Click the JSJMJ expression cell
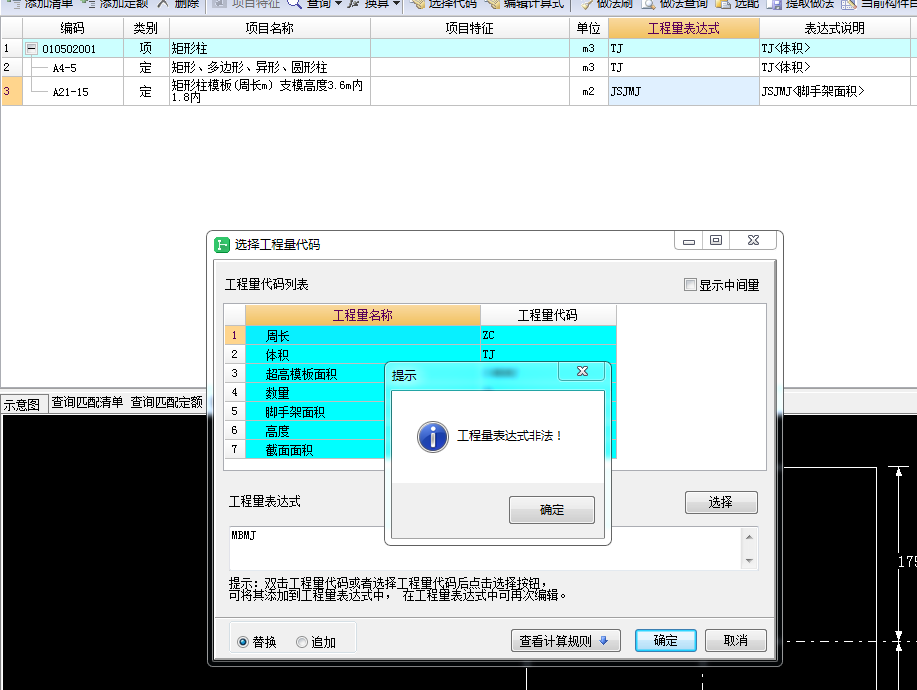 point(684,91)
